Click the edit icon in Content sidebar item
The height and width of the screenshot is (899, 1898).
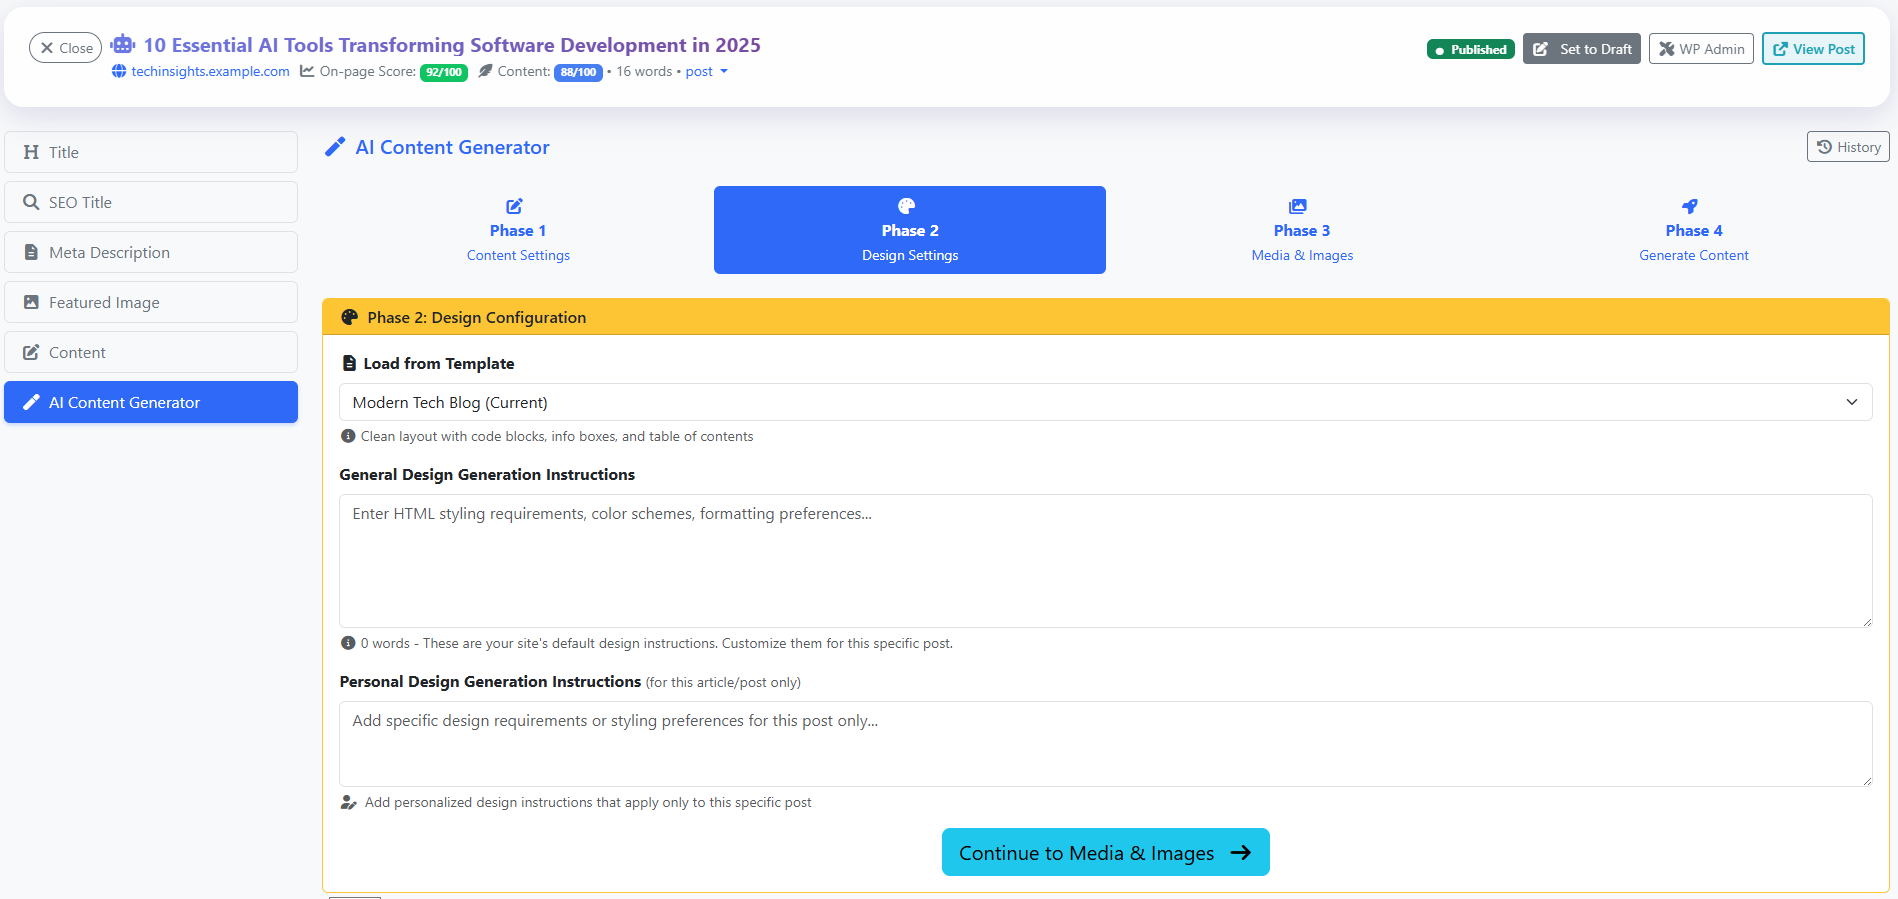tap(31, 352)
